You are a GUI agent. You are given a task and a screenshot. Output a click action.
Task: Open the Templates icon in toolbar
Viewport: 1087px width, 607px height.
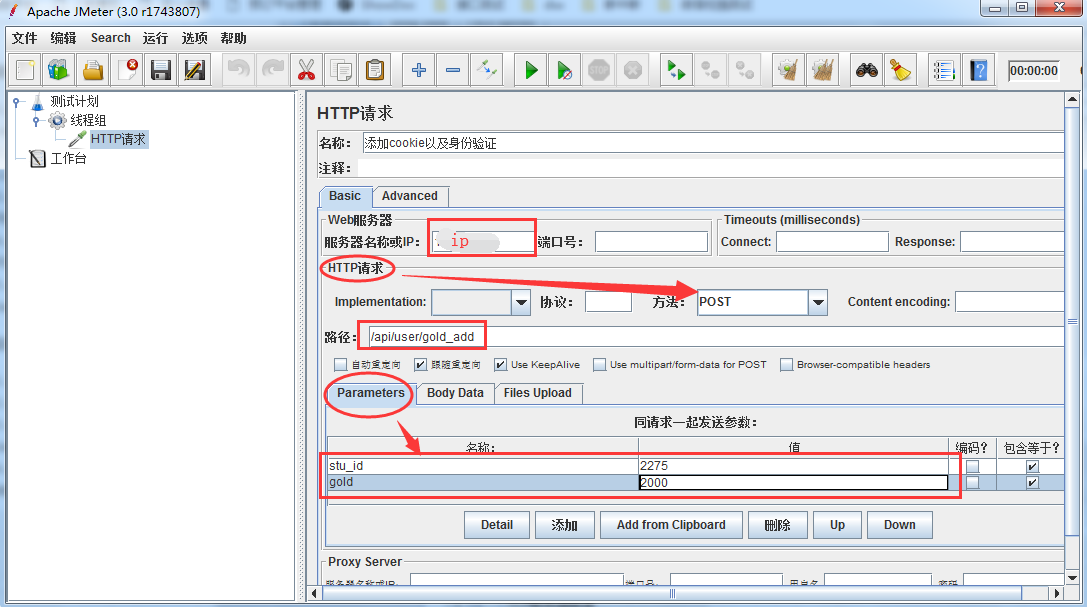click(x=59, y=70)
